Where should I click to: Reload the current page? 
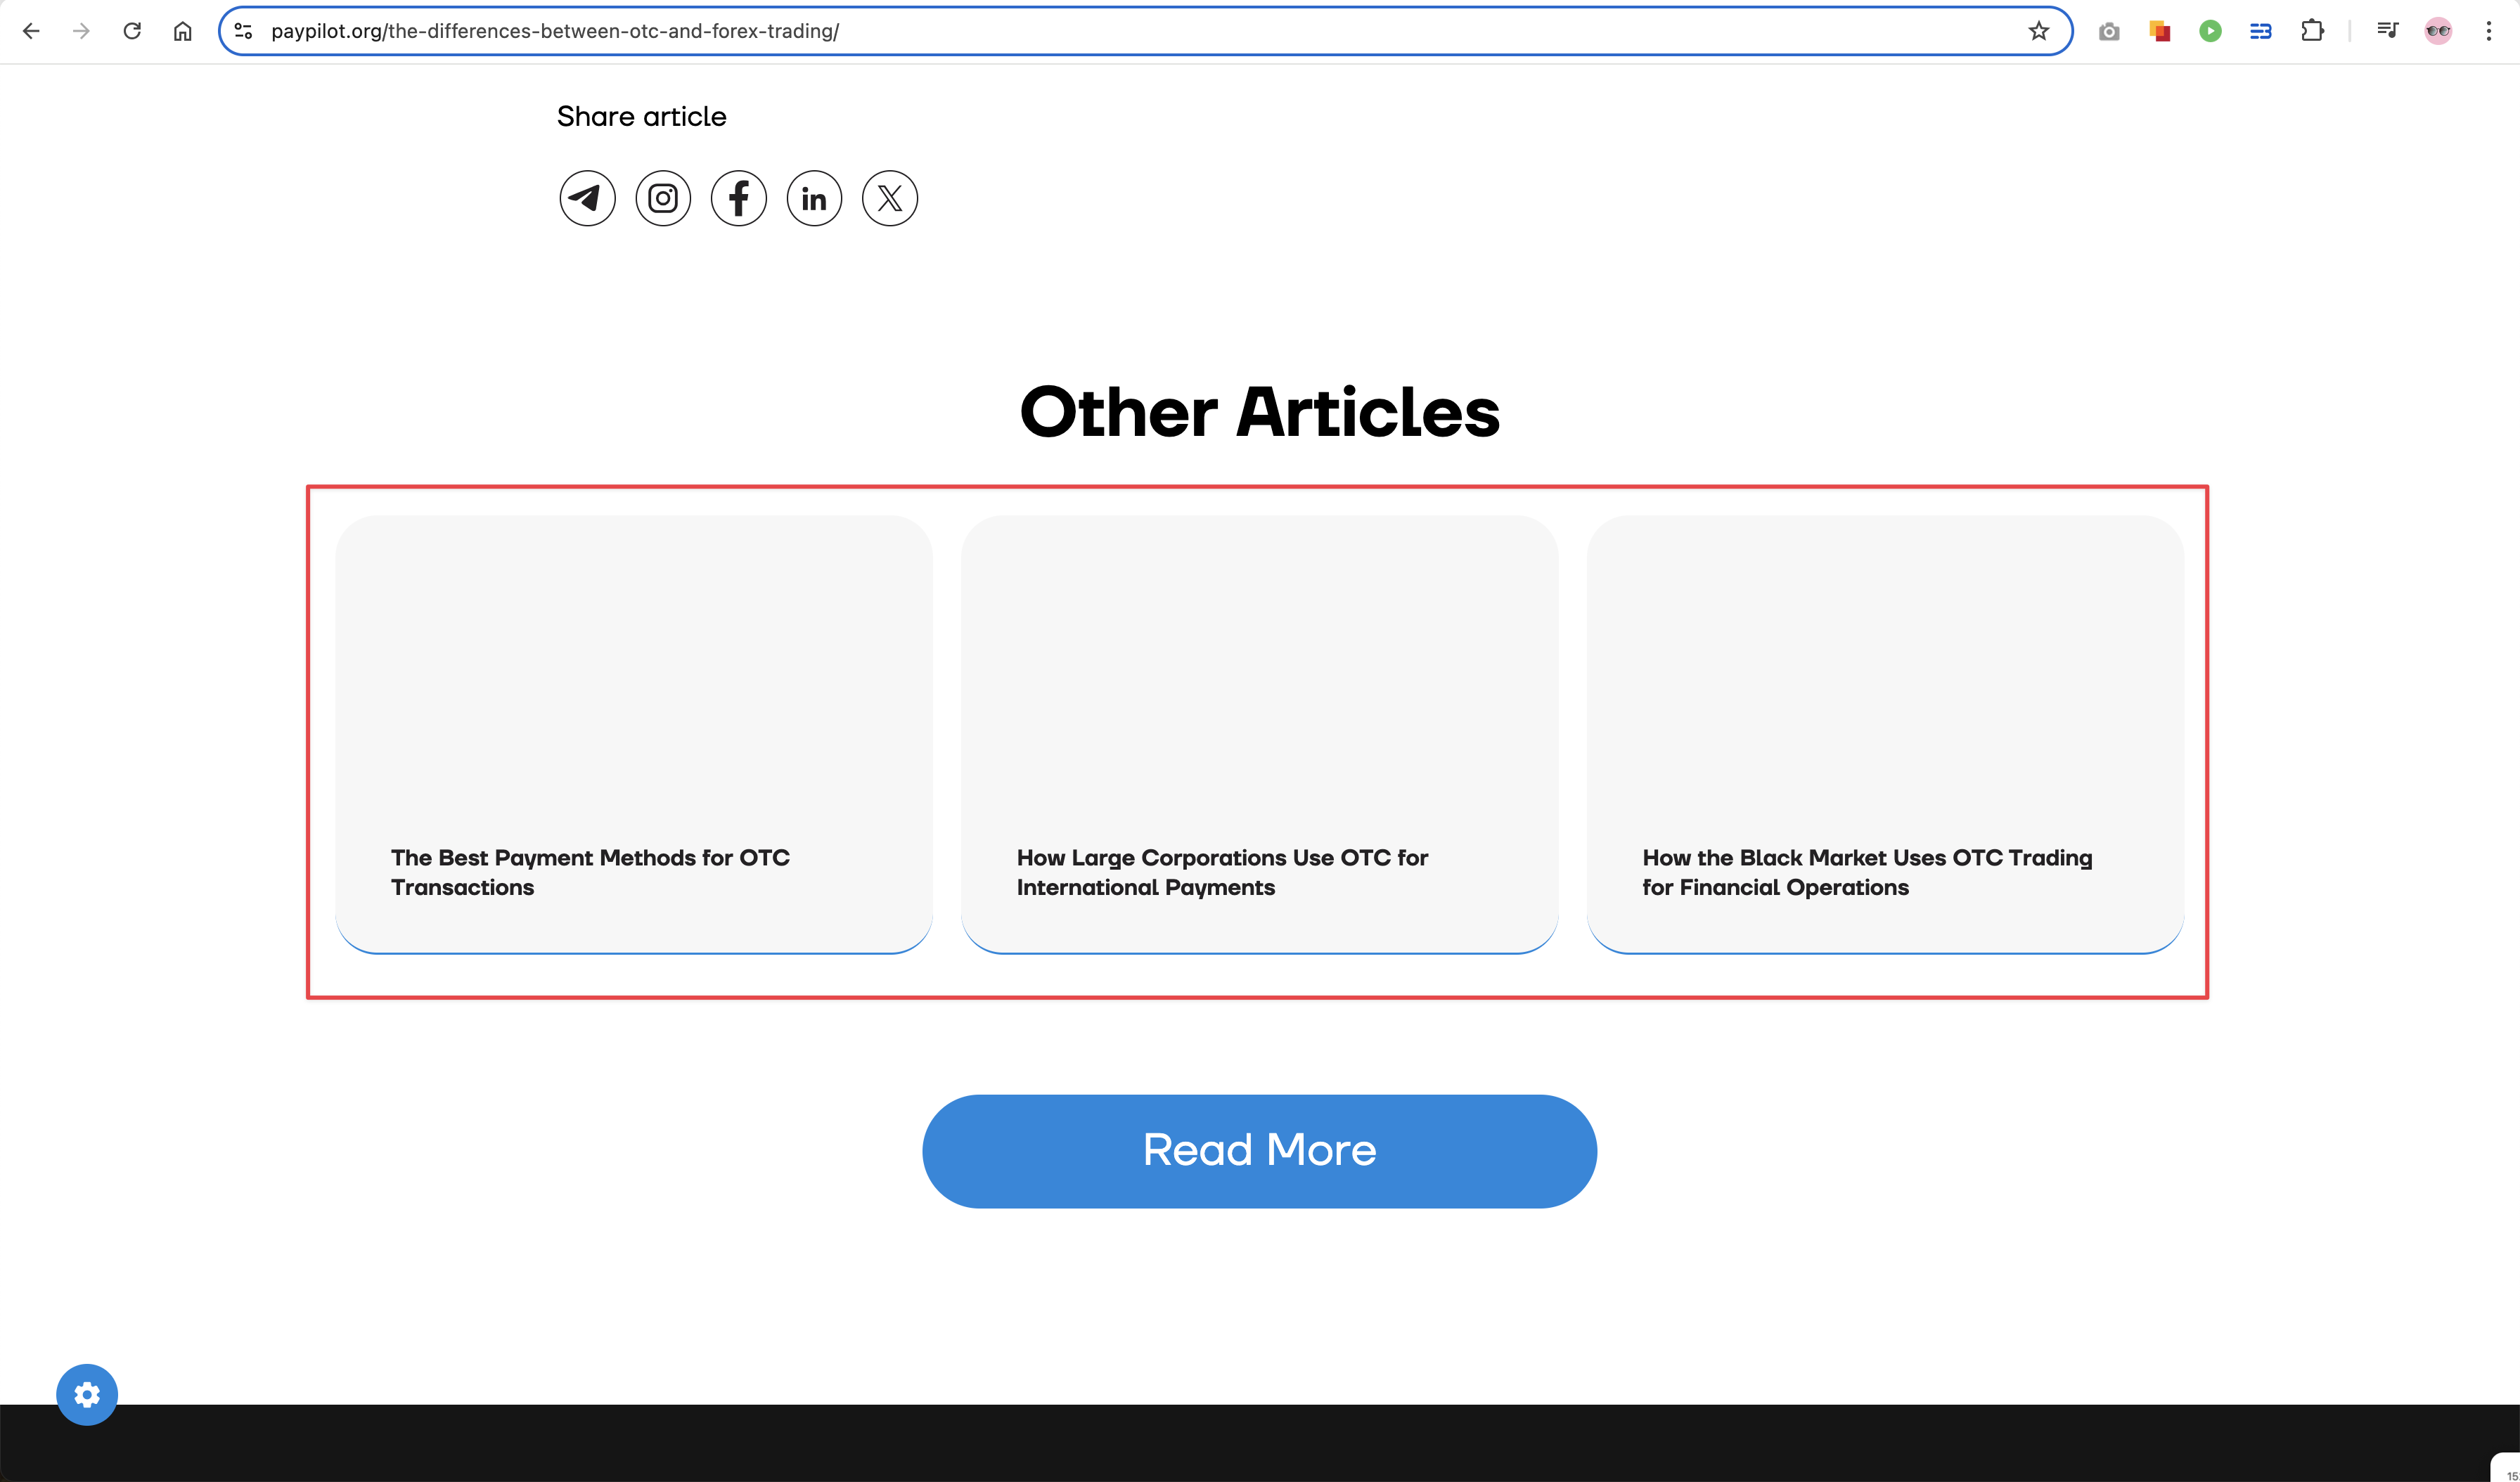(132, 31)
